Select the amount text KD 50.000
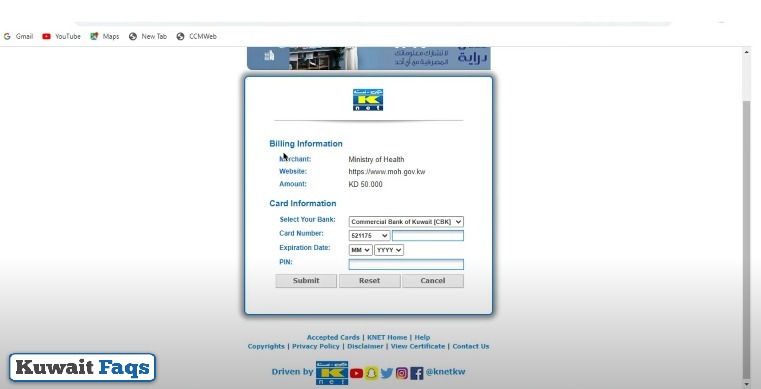The width and height of the screenshot is (761, 389). click(365, 184)
